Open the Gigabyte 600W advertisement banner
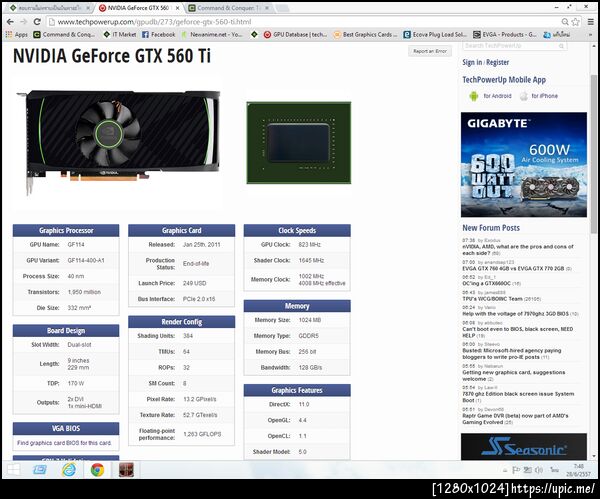600x499 pixels. 523,165
